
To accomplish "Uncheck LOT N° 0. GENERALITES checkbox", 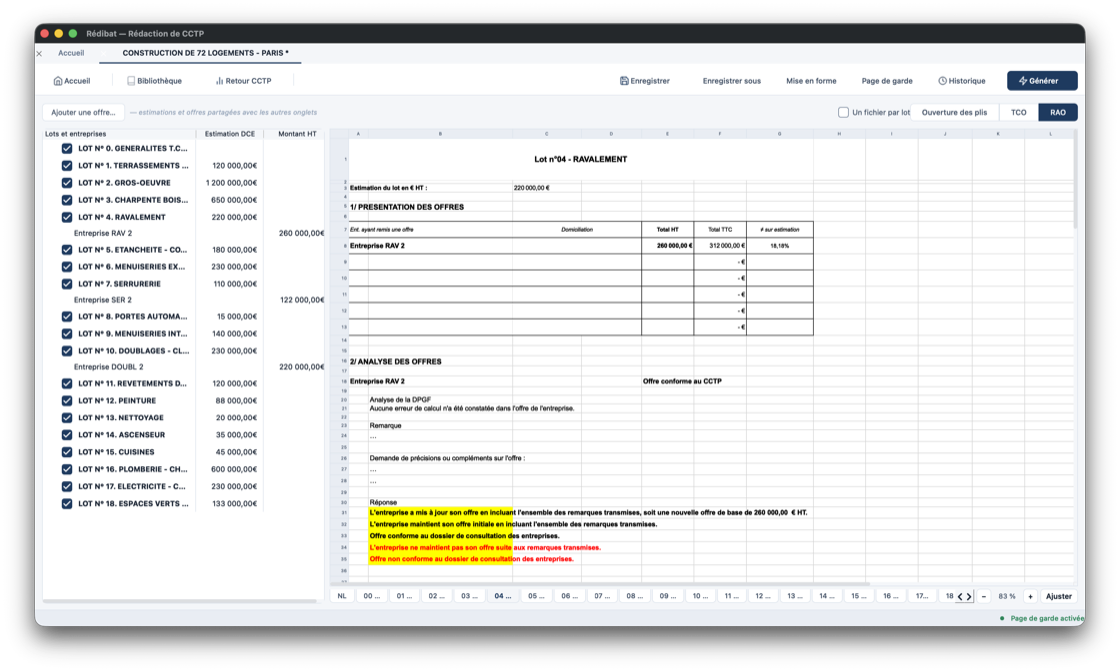I will (67, 149).
